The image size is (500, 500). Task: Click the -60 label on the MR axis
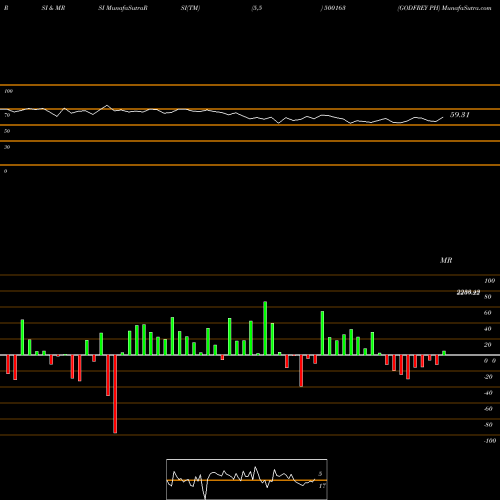tap(488, 409)
